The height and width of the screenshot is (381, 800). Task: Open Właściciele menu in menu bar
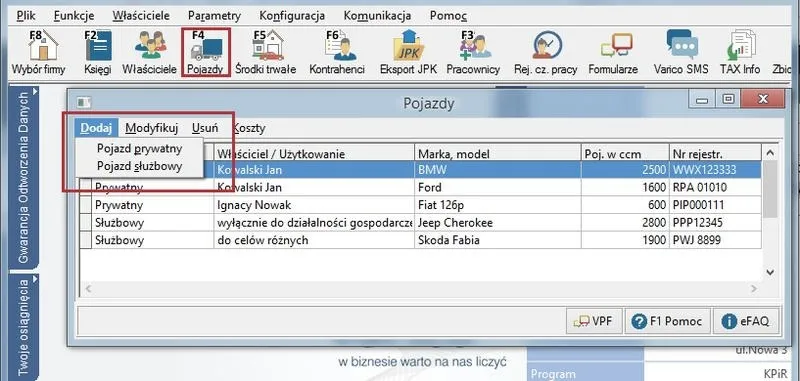coord(141,16)
